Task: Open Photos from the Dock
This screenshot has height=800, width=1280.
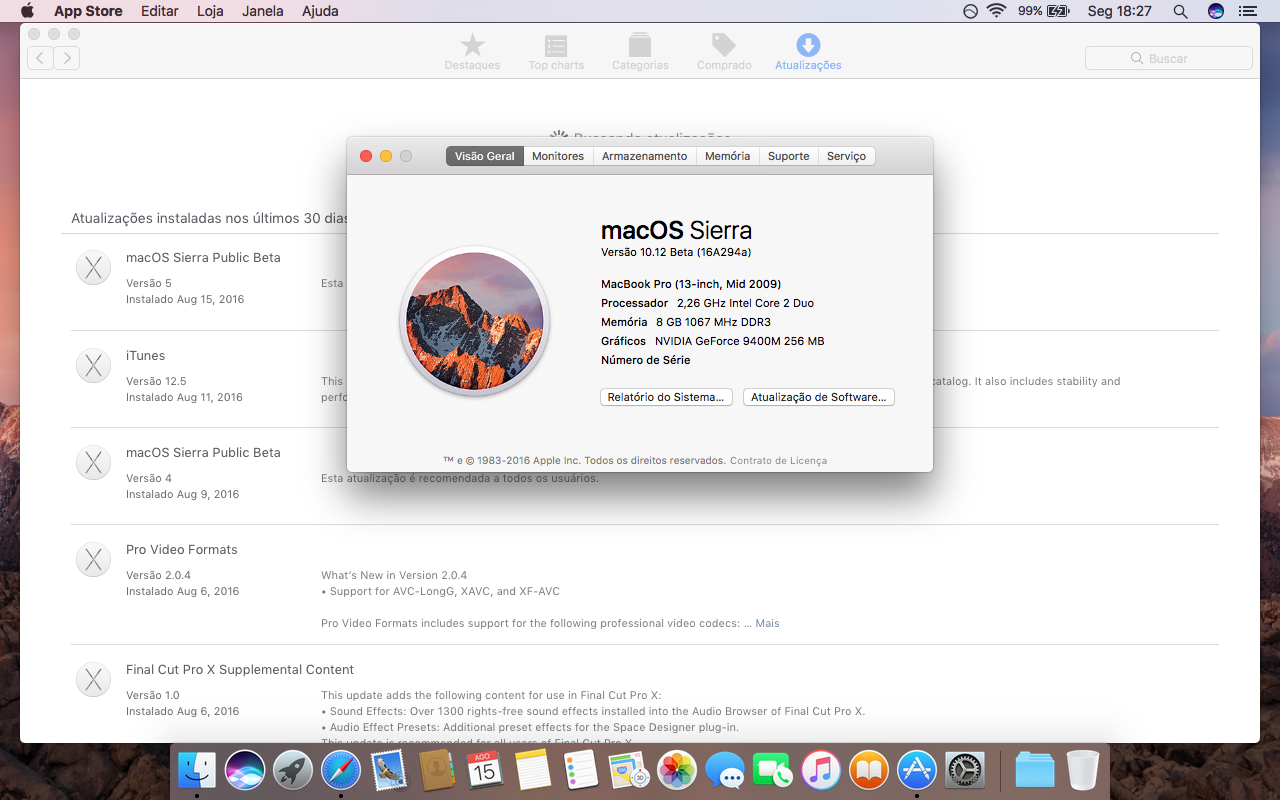Action: tap(677, 770)
